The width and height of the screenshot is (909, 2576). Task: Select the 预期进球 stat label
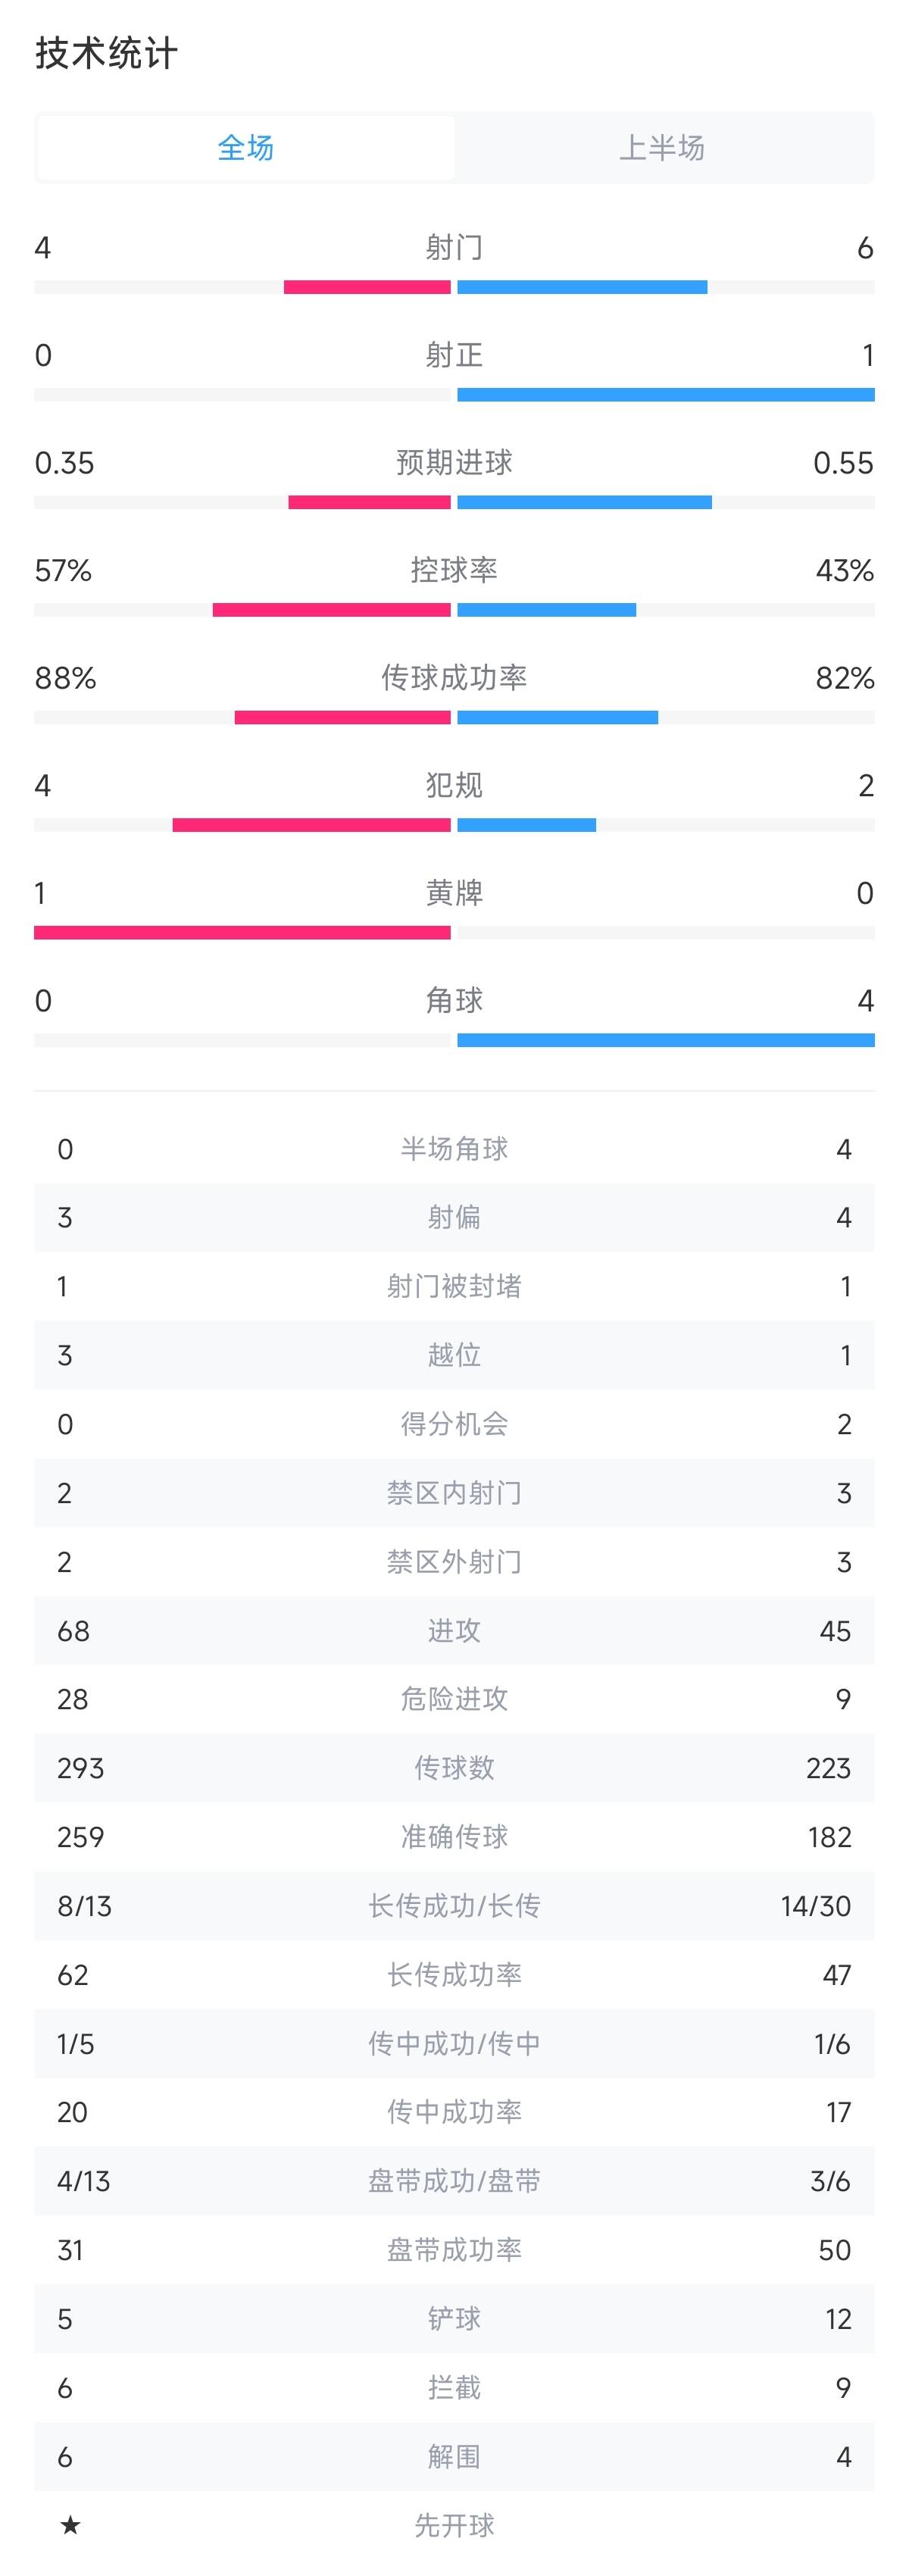pos(454,463)
